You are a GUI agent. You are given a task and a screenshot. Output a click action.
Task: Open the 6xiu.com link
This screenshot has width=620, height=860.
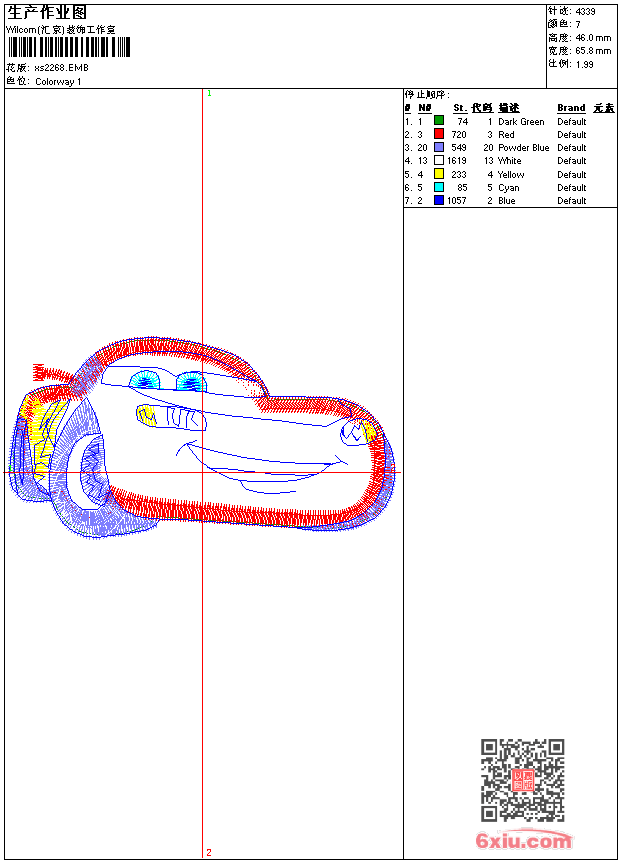[524, 840]
